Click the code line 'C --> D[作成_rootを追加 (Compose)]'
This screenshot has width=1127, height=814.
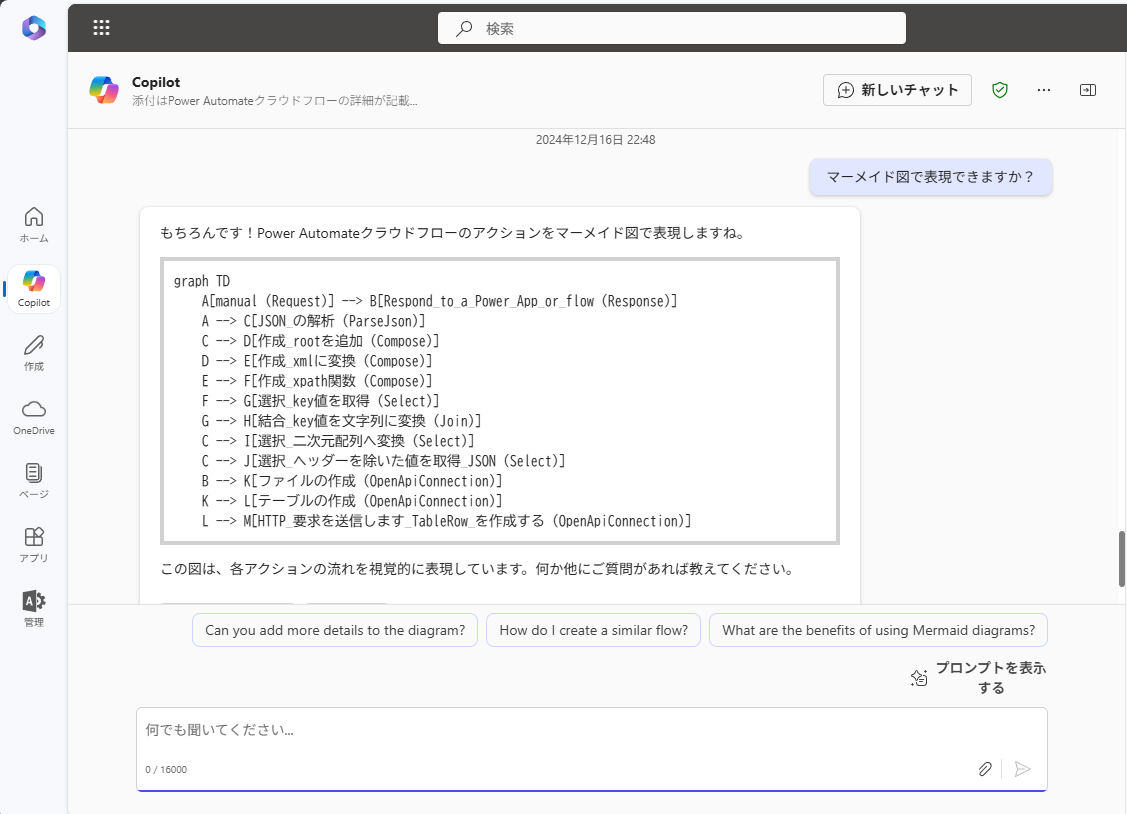320,341
